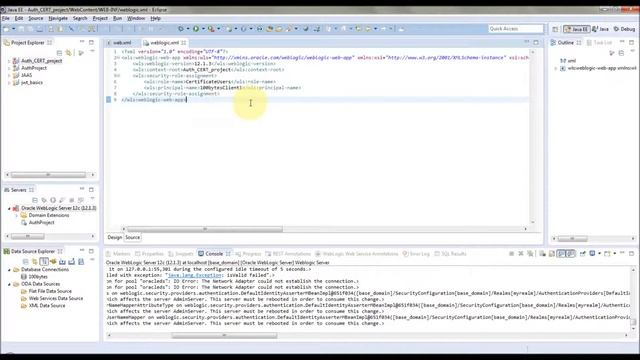Collapse the Oracle WebLogic Server 12c node
The image size is (640, 360).
click(x=9, y=208)
